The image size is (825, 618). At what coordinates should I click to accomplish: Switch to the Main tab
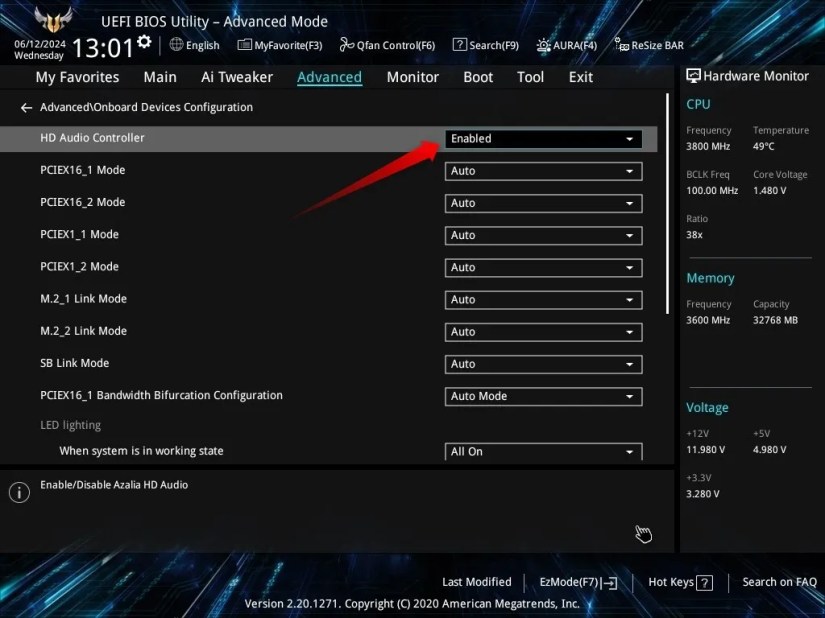tap(160, 77)
